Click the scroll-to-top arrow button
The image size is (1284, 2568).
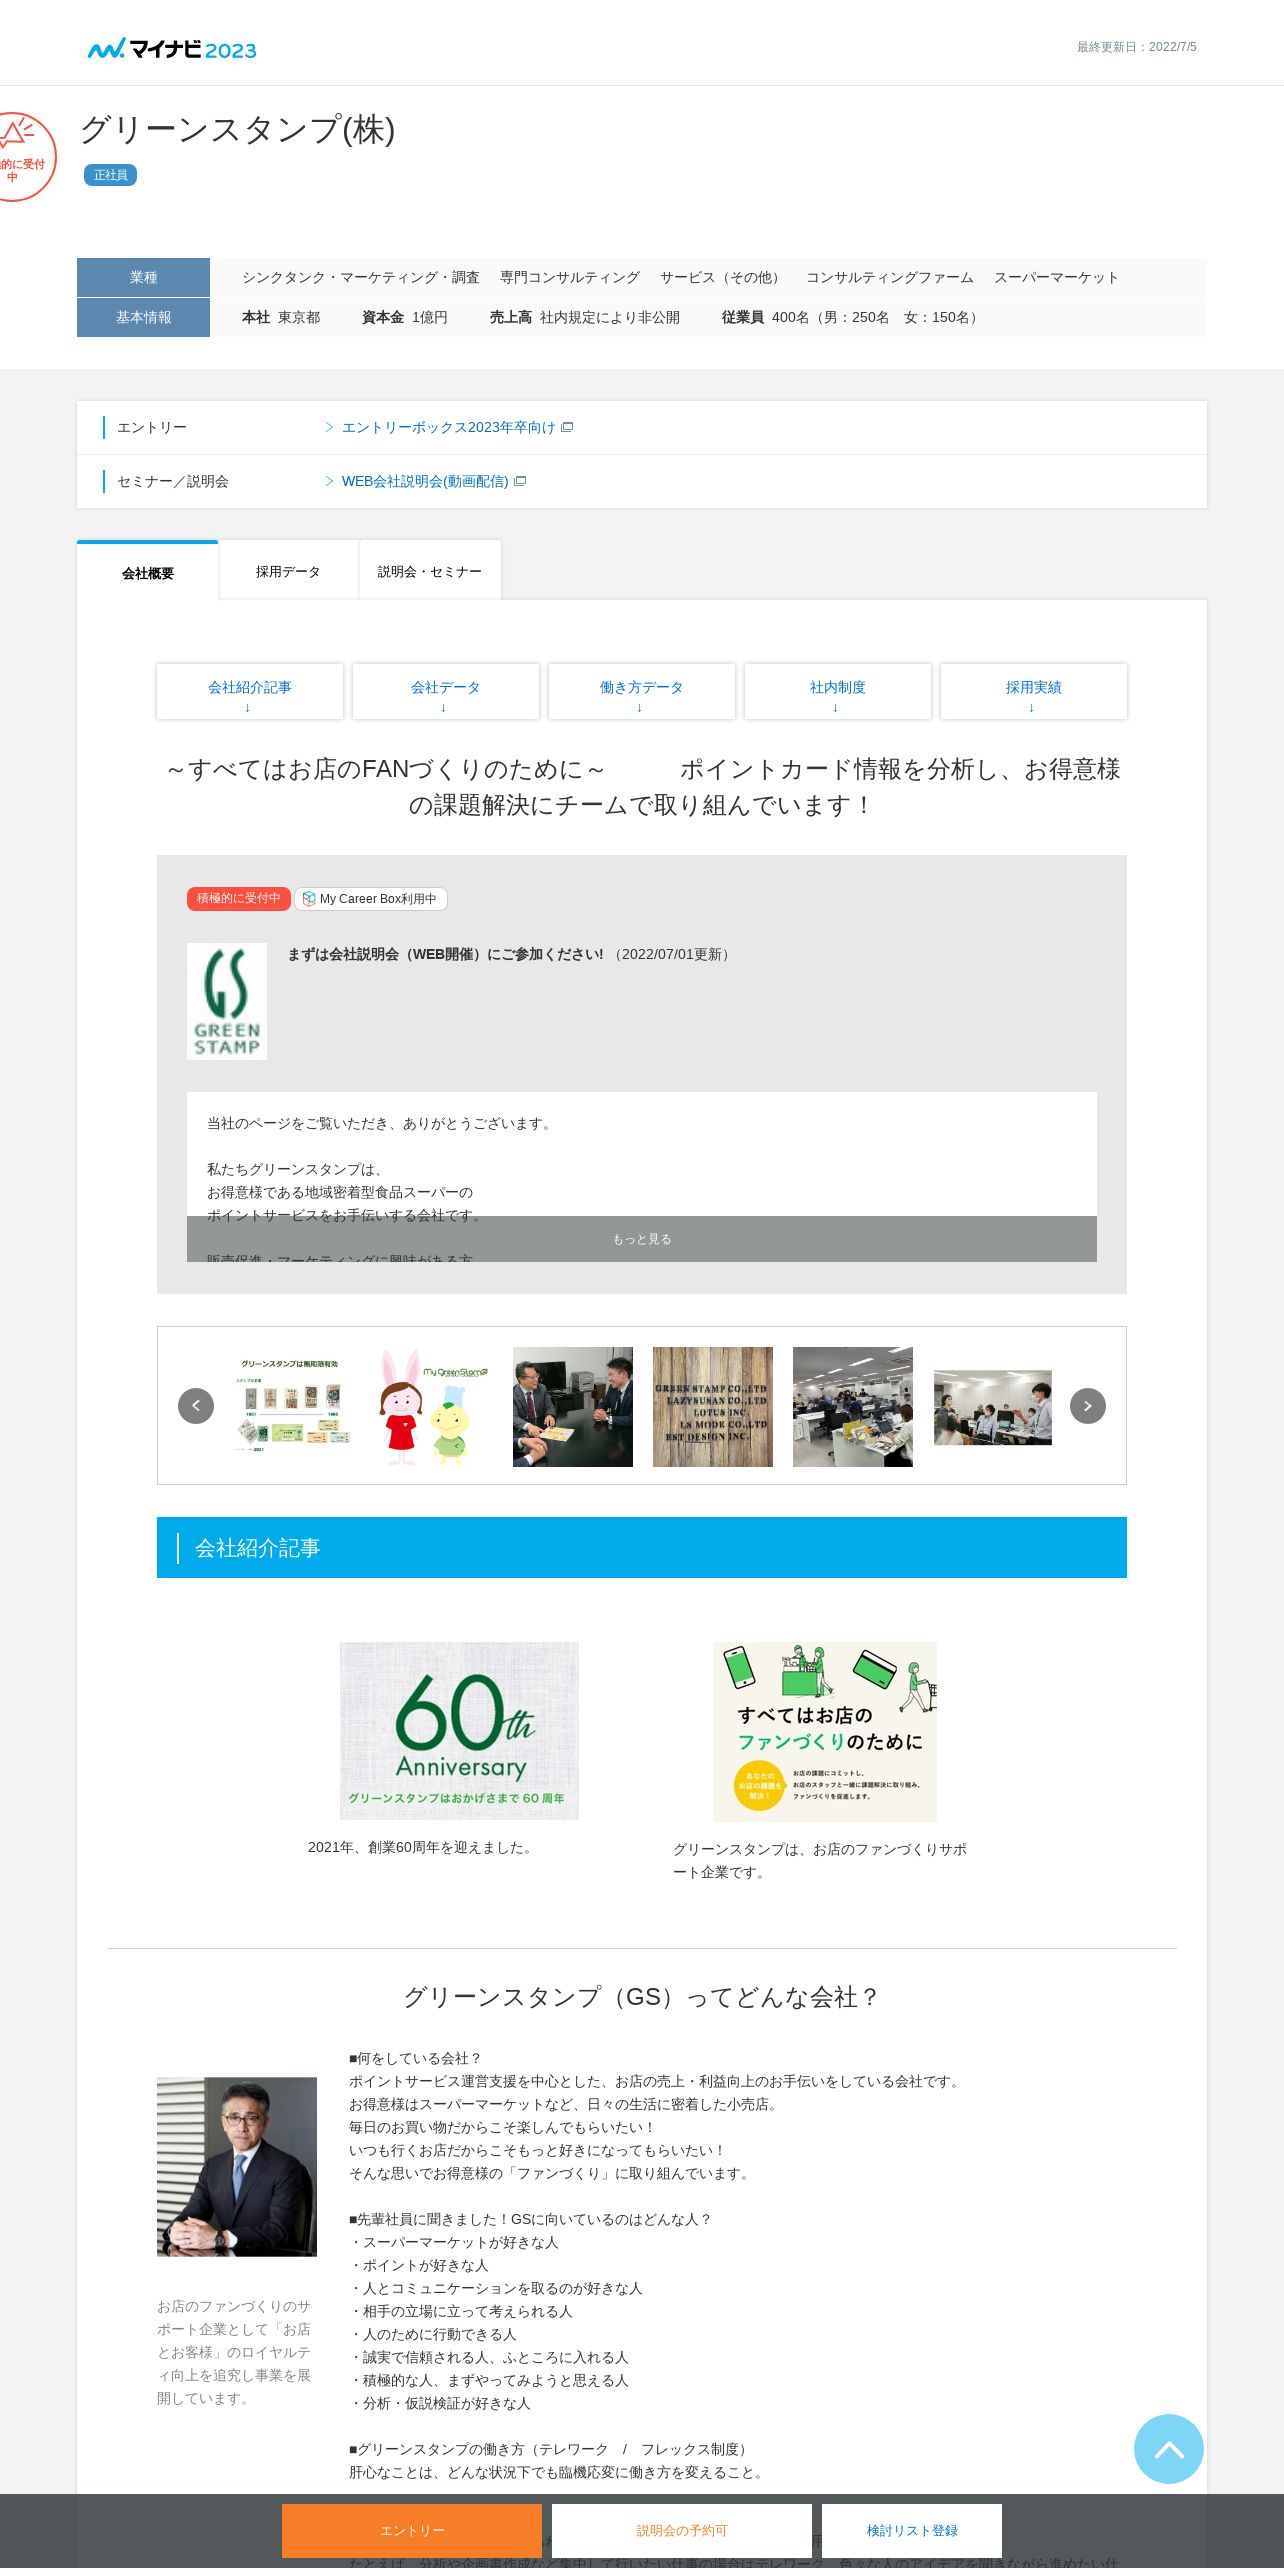point(1168,2449)
